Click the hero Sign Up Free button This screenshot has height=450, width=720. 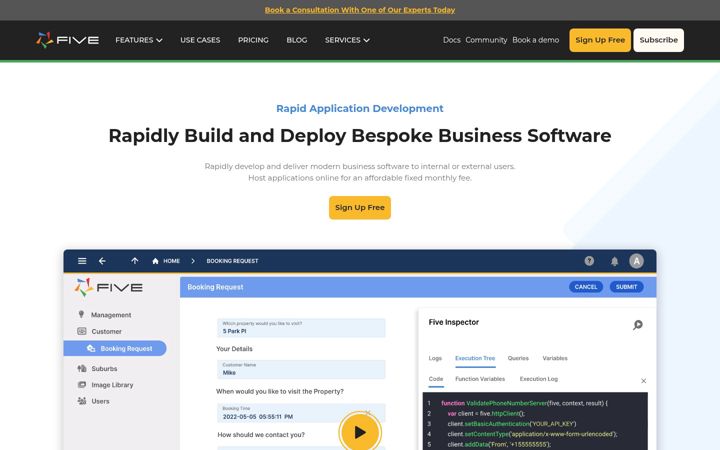pos(360,208)
